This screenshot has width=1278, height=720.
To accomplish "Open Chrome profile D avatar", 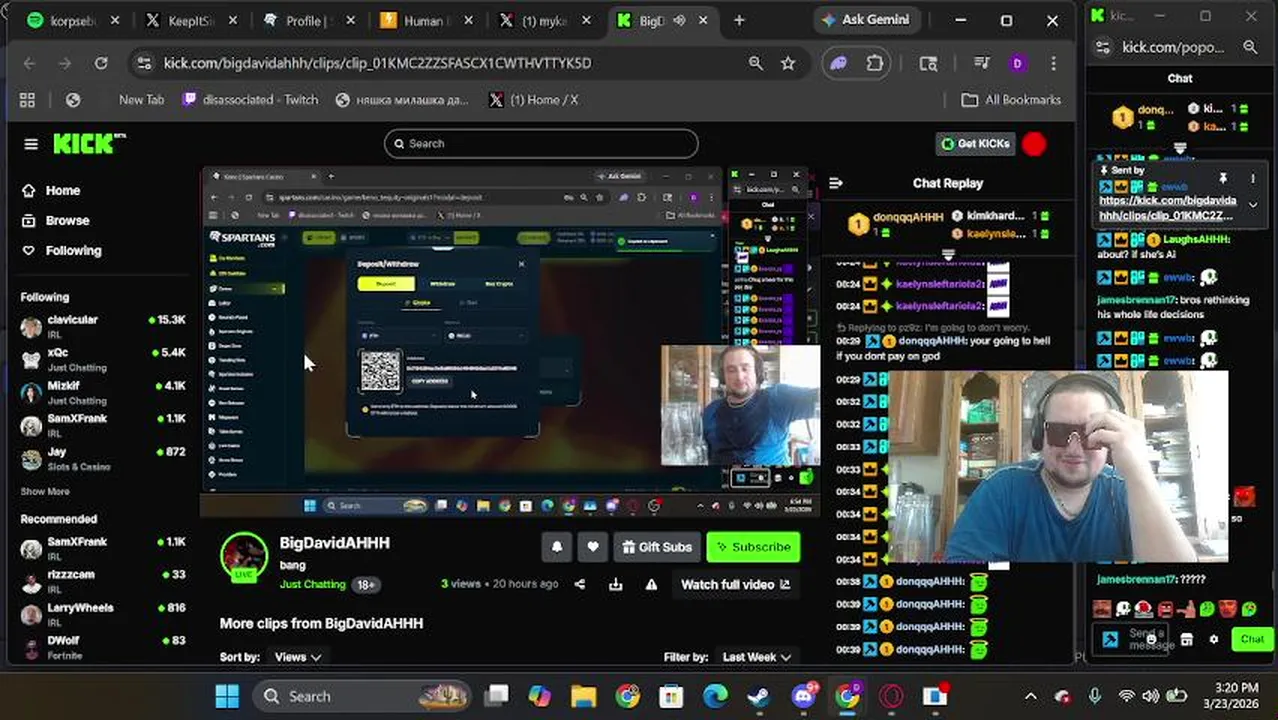I will coord(1017,63).
